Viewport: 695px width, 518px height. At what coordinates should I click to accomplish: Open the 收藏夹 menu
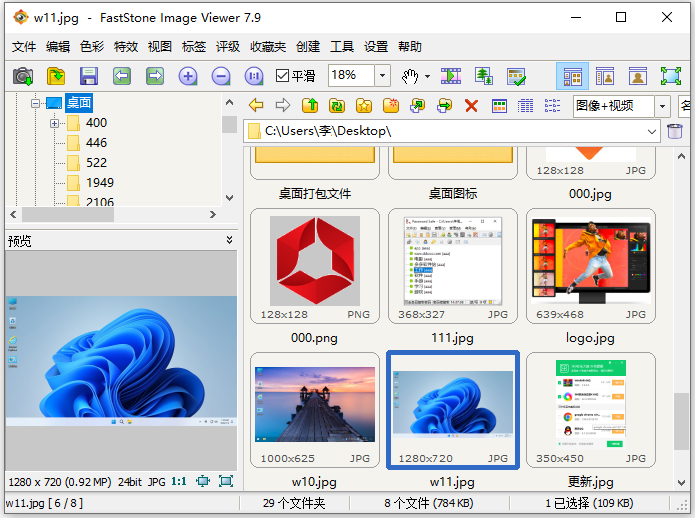coord(268,47)
